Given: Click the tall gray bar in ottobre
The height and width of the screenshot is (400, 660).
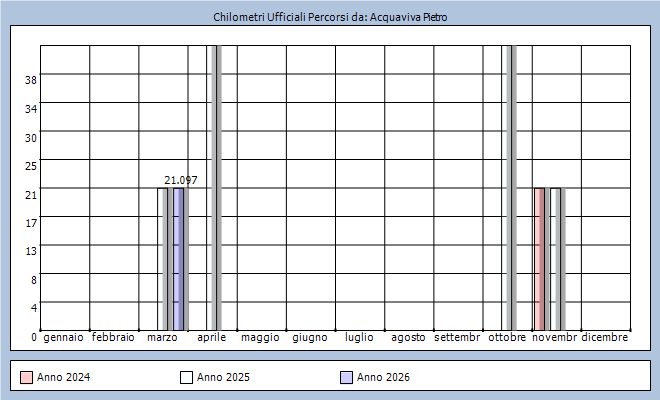Looking at the screenshot, I should pyautogui.click(x=509, y=188).
